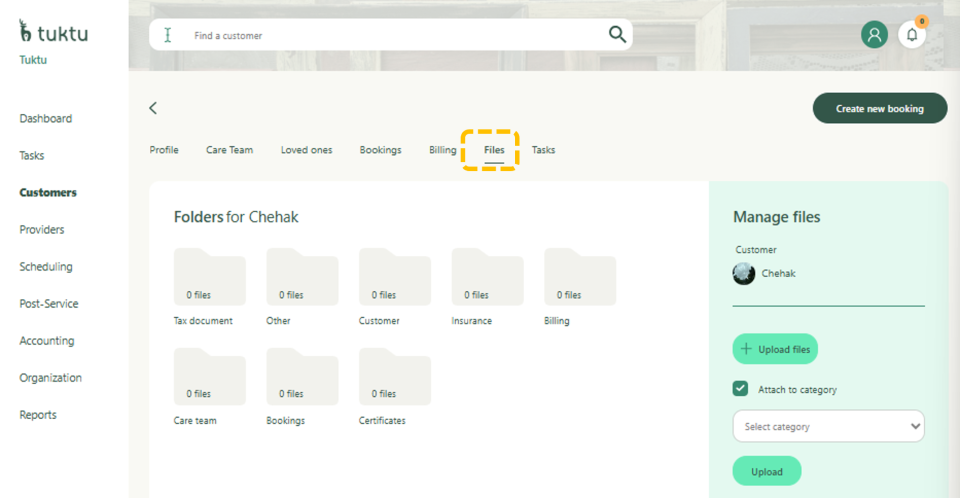Open the Care Team tab
Viewport: 960px width, 498px height.
[x=229, y=150]
